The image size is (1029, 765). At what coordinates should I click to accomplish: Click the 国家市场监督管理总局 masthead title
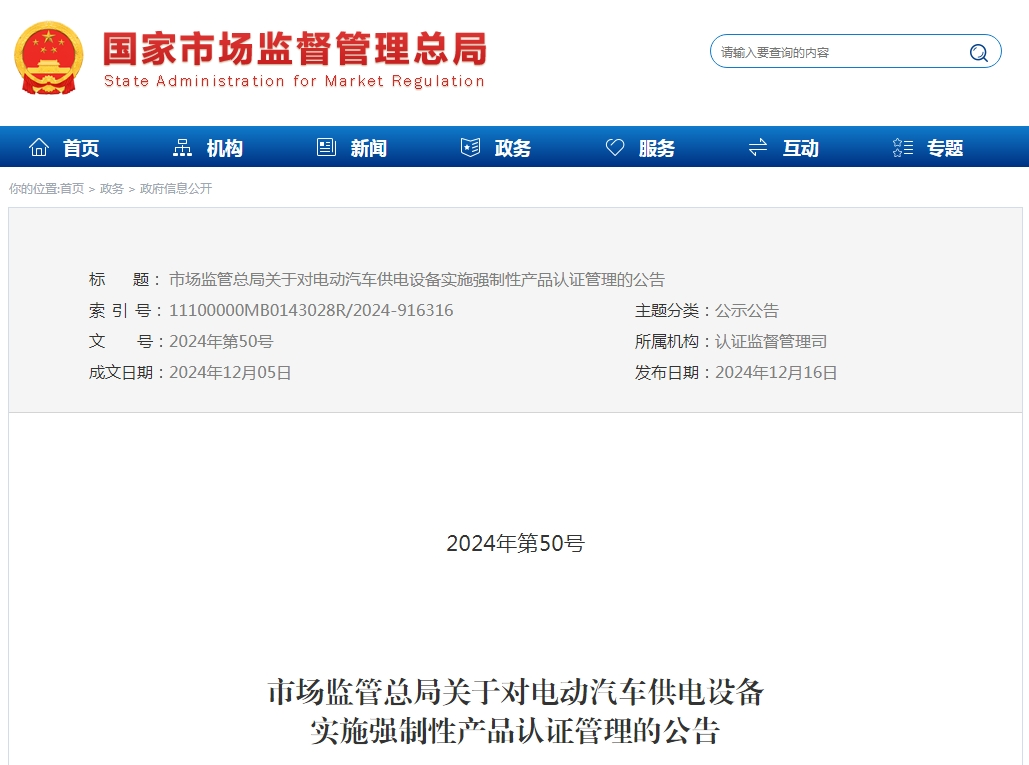[291, 50]
